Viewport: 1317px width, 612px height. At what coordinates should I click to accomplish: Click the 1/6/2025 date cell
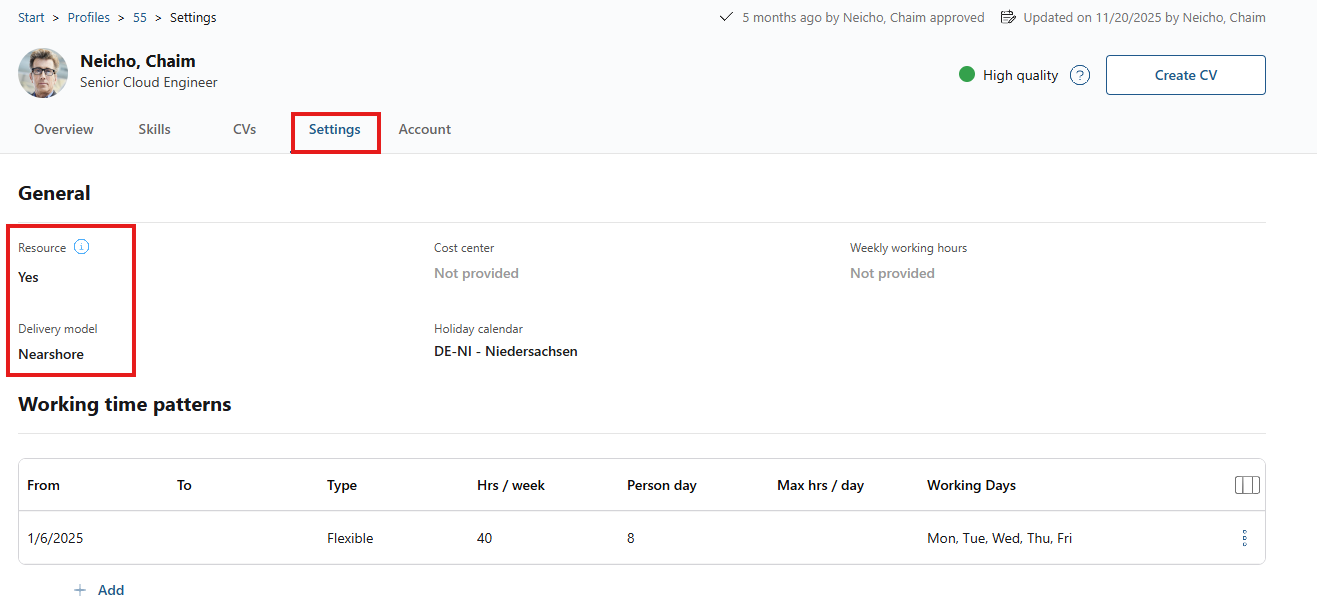pos(55,538)
